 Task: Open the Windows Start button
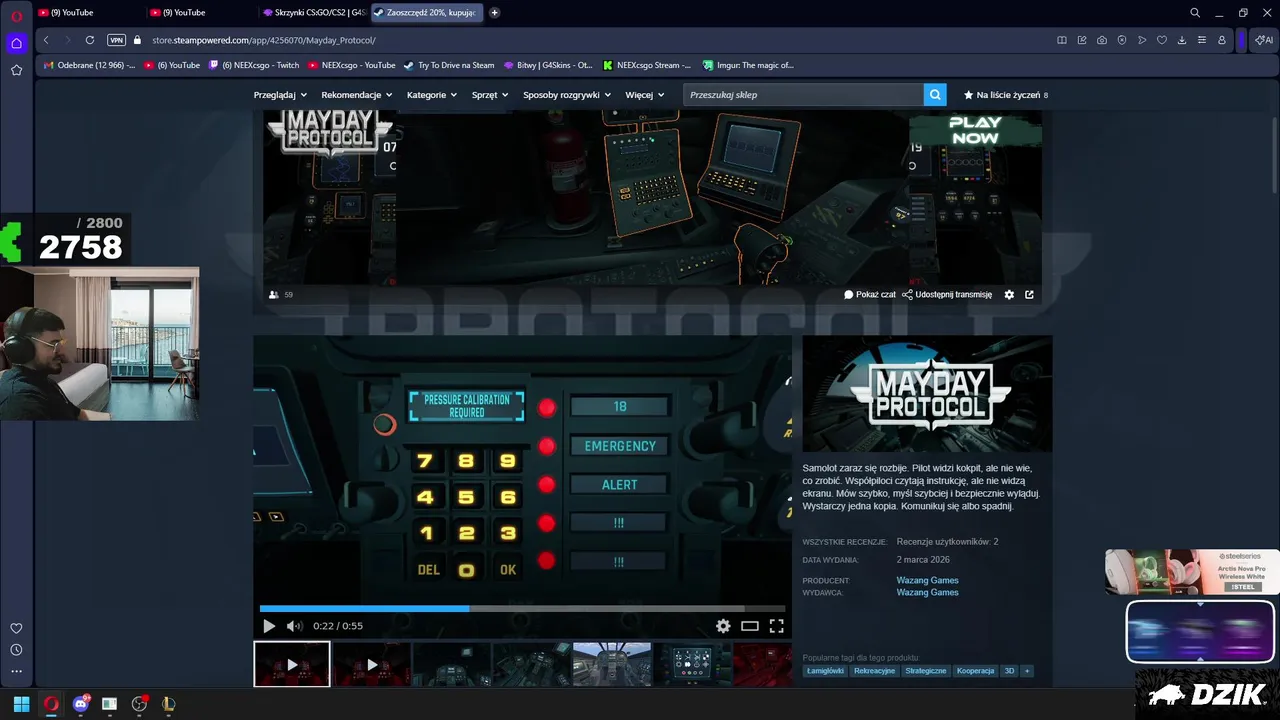[21, 704]
